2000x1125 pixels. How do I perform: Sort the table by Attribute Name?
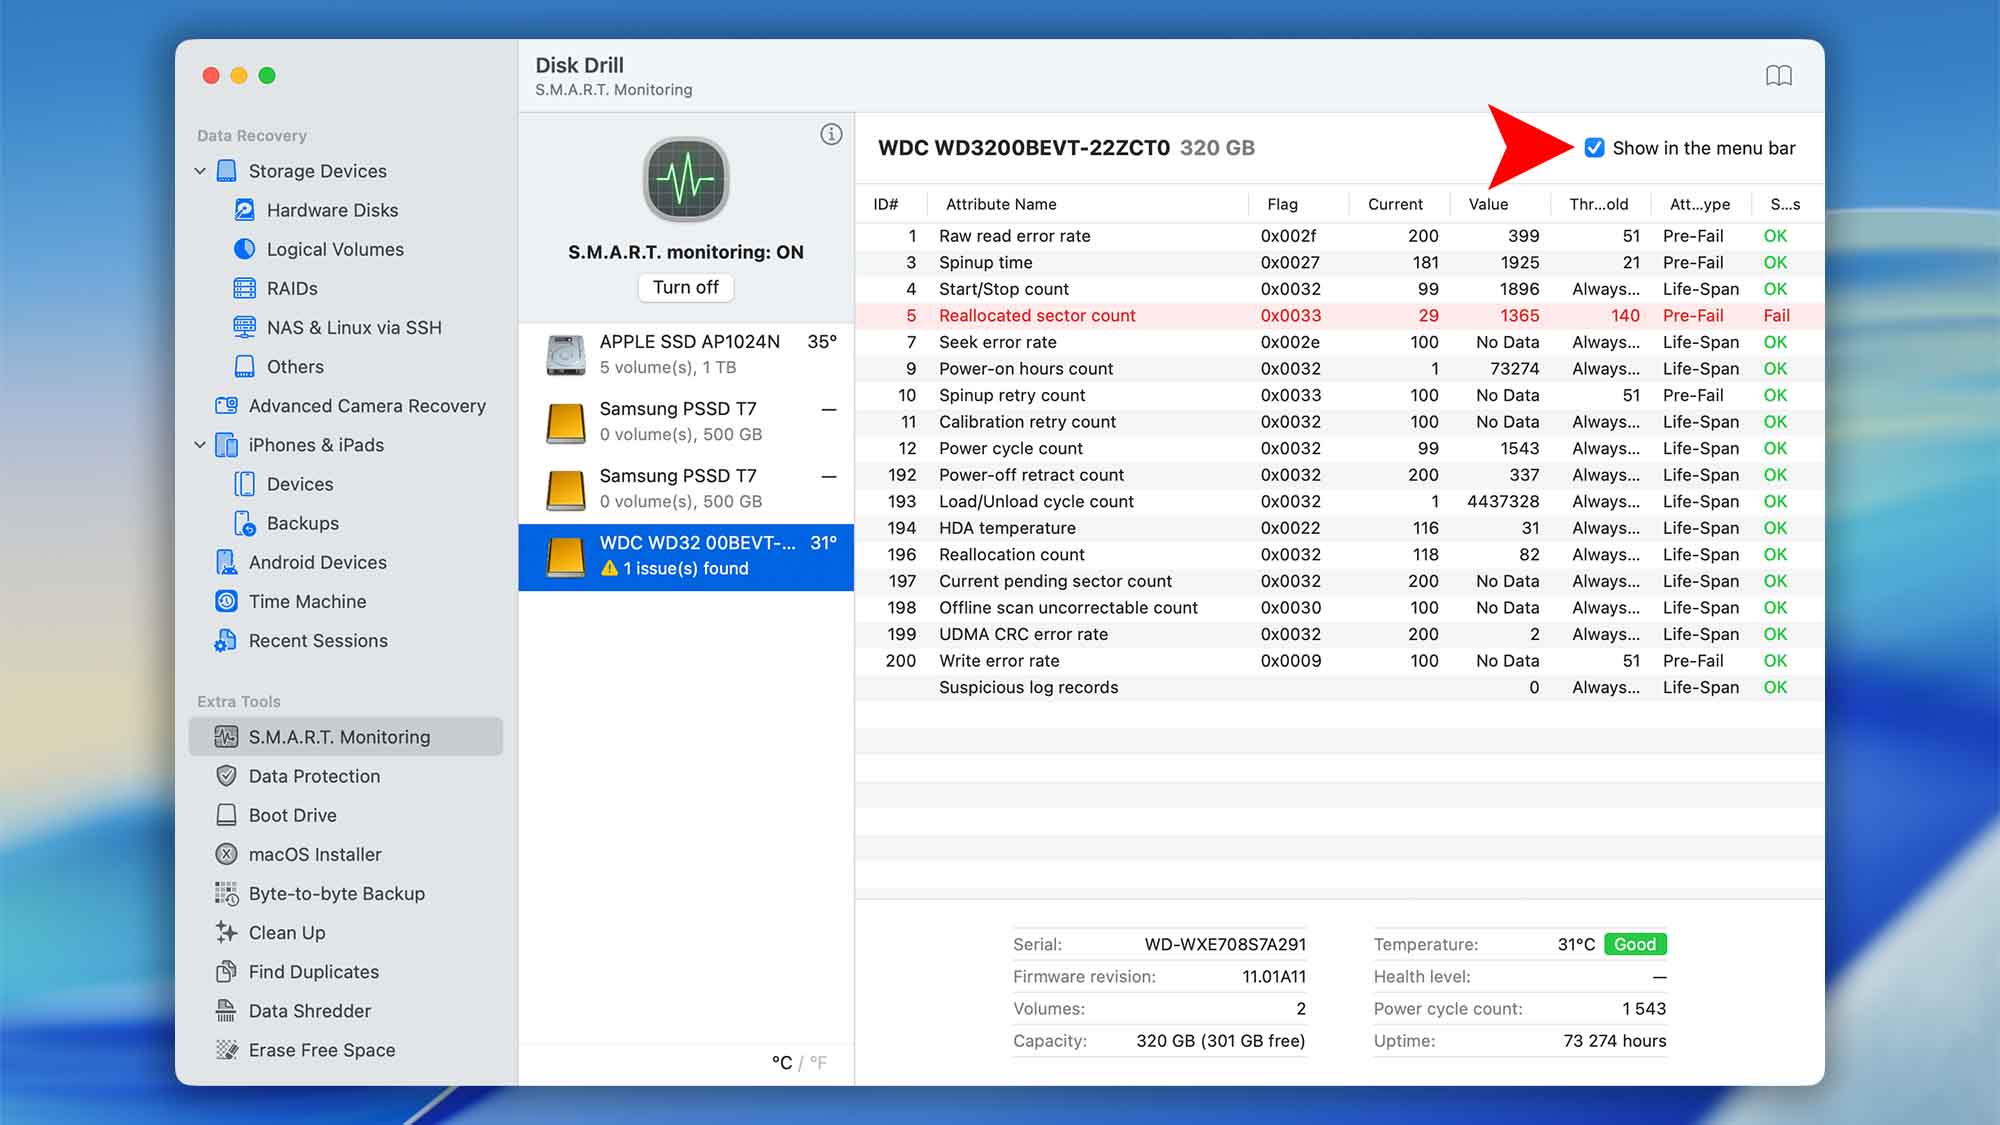pyautogui.click(x=999, y=204)
